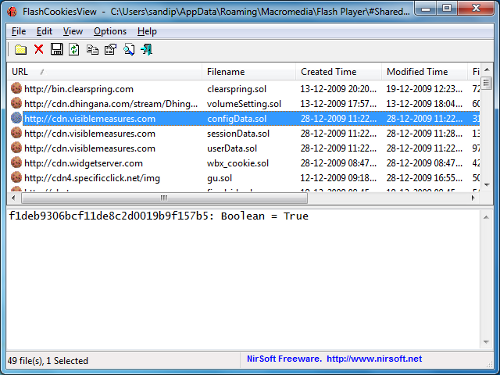500x375 pixels.
Task: Click the exit toolbar icon
Action: (x=146, y=50)
